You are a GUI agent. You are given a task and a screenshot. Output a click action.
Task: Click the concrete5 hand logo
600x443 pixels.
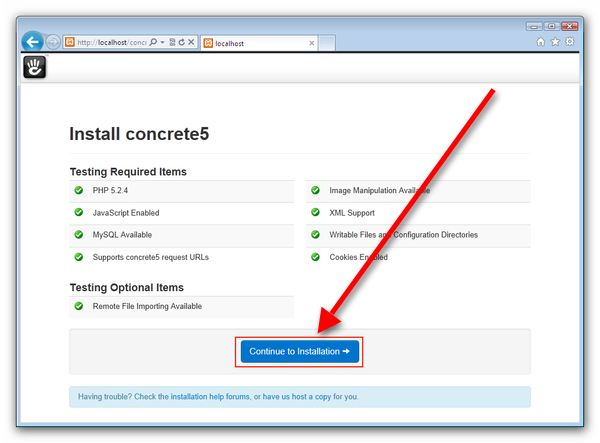pyautogui.click(x=33, y=67)
